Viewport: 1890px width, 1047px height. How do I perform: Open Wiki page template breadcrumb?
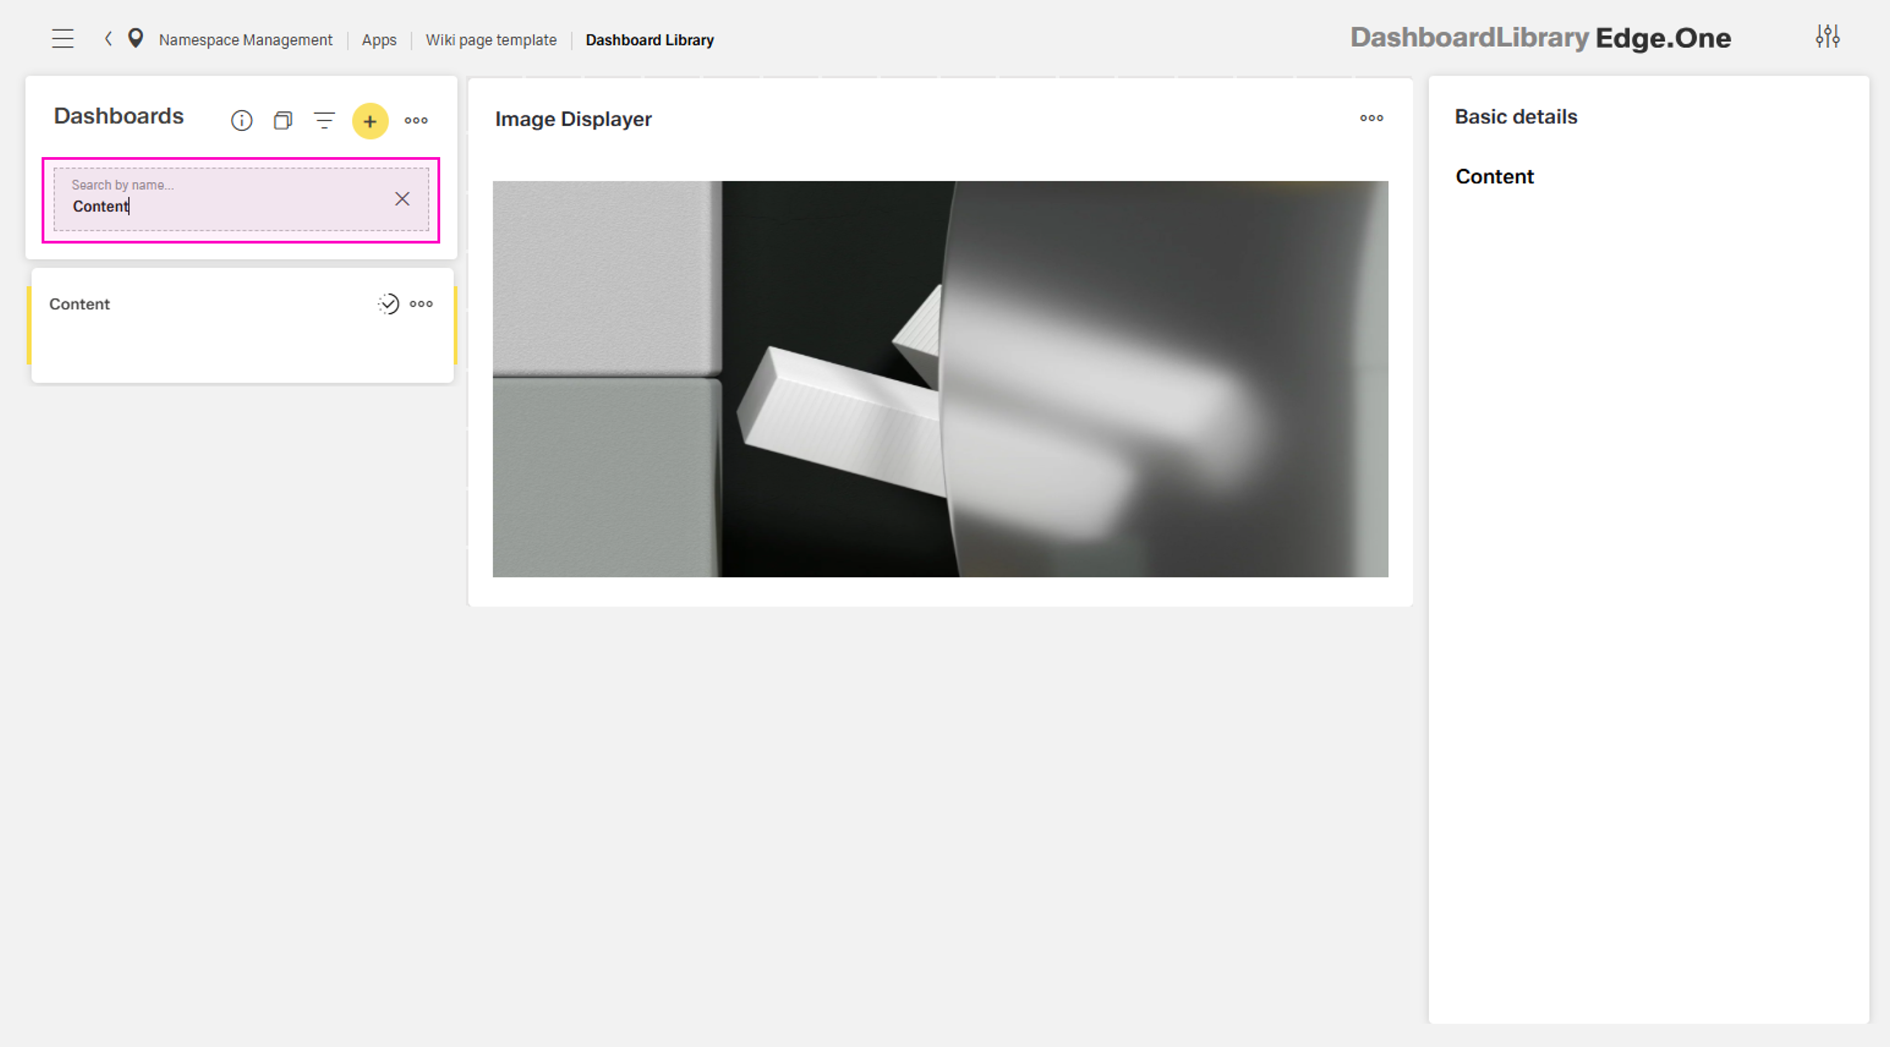[x=491, y=40]
